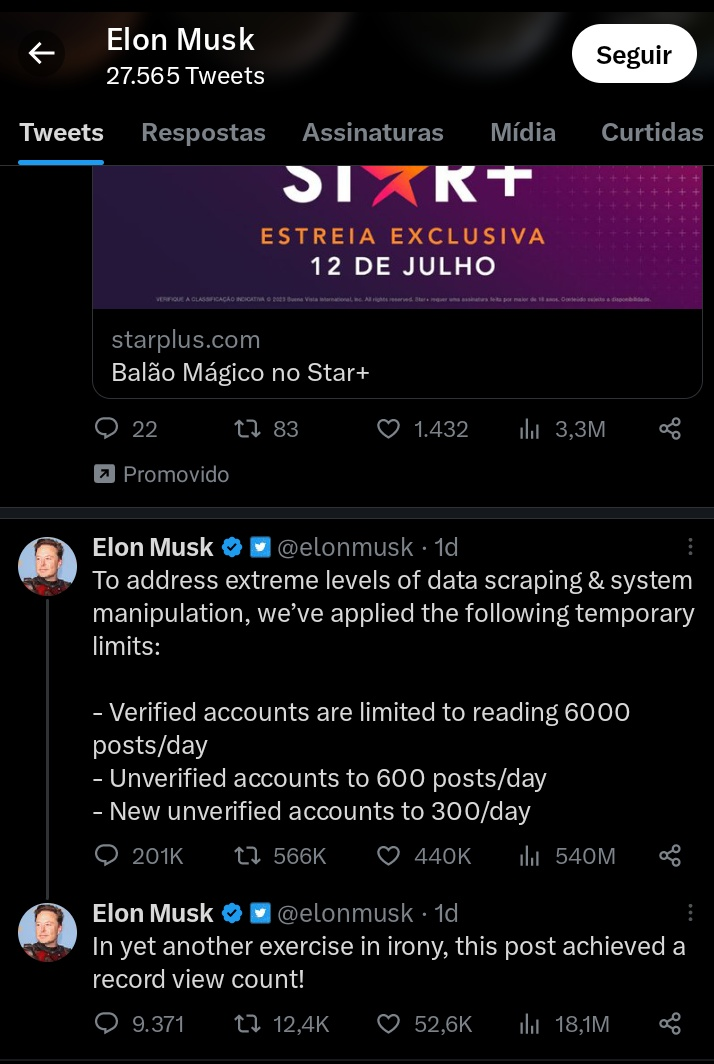Open the Star+ promotional banner image

point(397,237)
